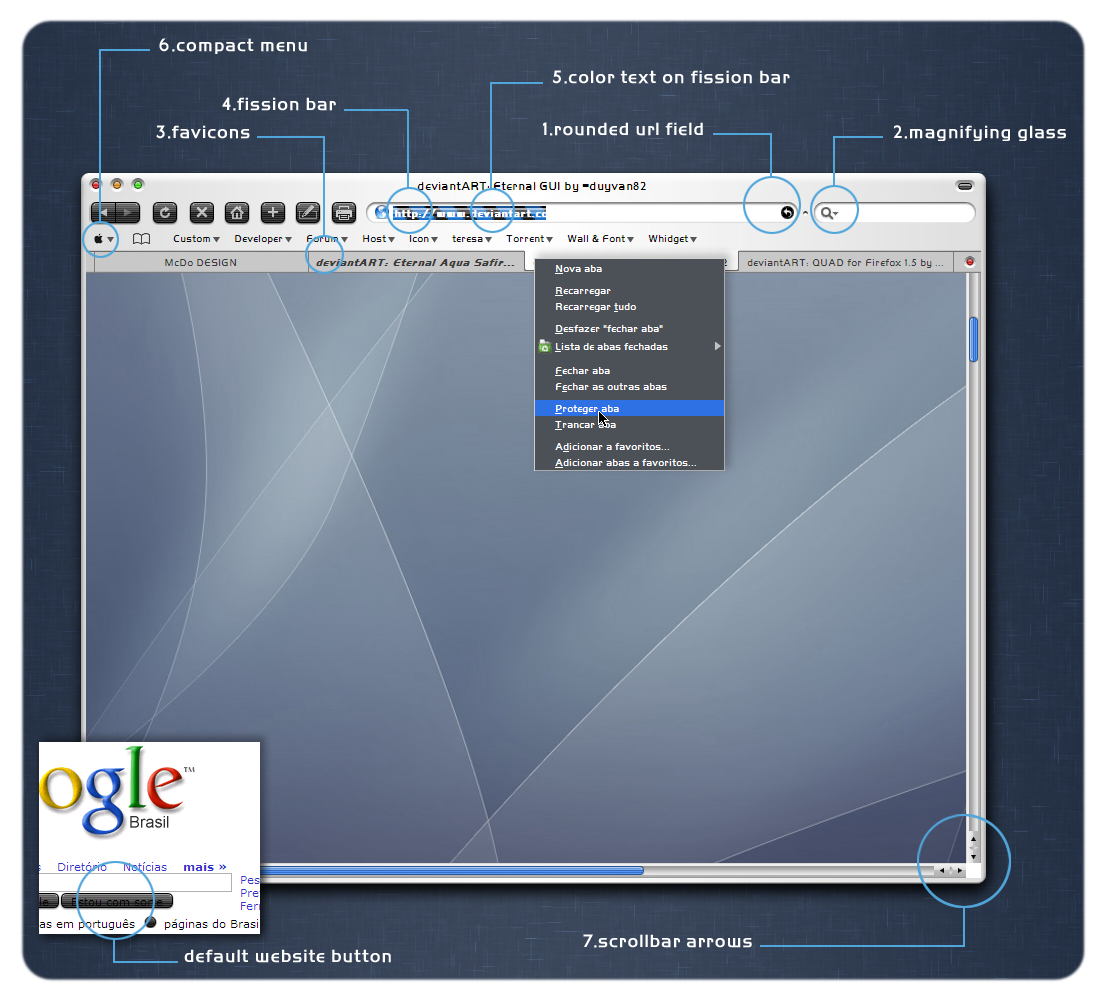The height and width of the screenshot is (990, 1110).
Task: Click the vertical scrollbar thumb
Action: [x=973, y=338]
